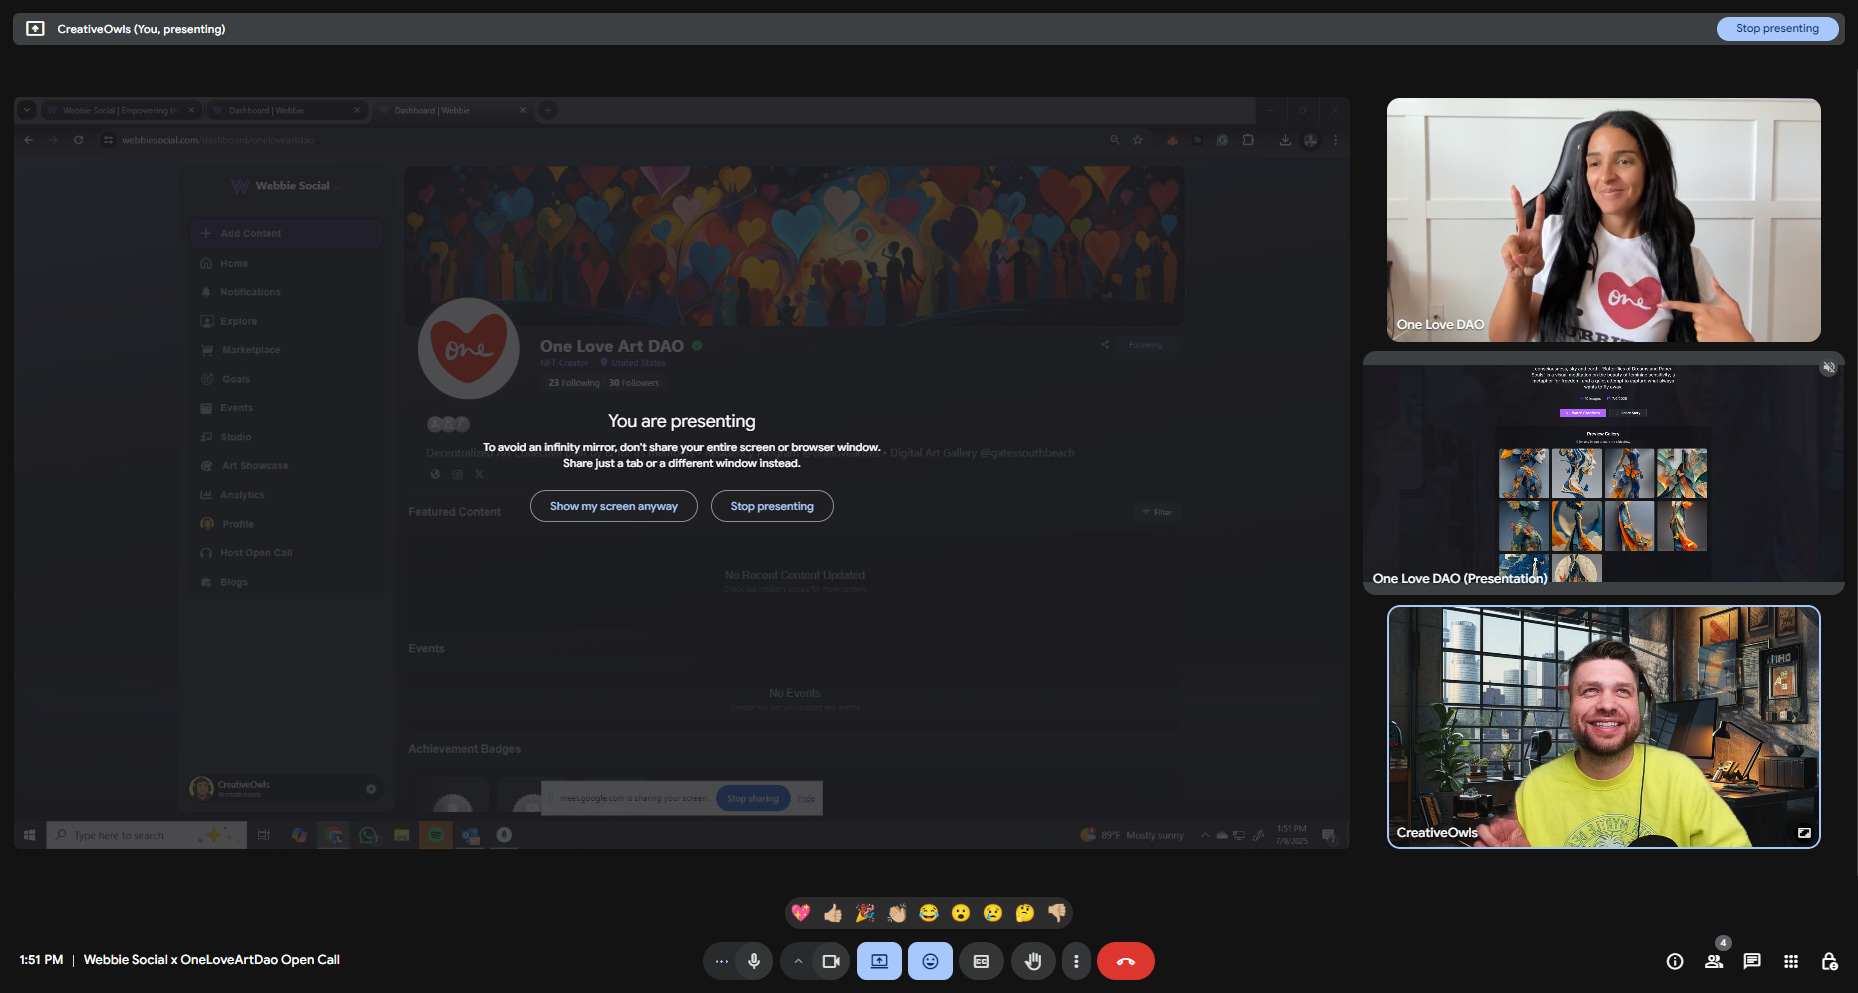Screen dimensions: 1858x993
Task: Select the One Love DAO Presentation tile
Action: point(1603,473)
